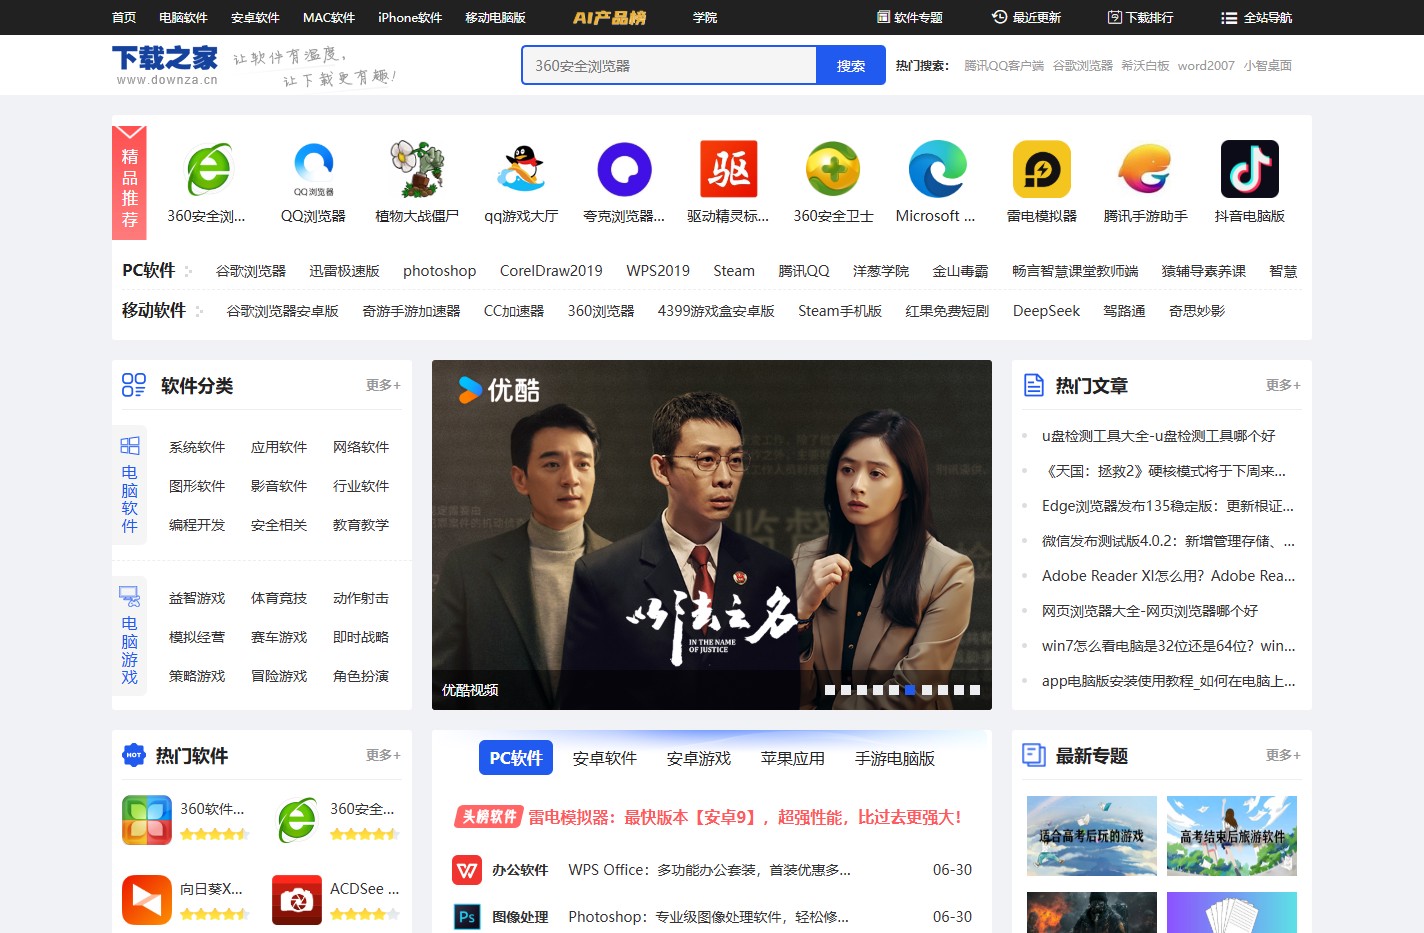Open the 360安全卫士 icon
The image size is (1424, 933).
pos(833,169)
